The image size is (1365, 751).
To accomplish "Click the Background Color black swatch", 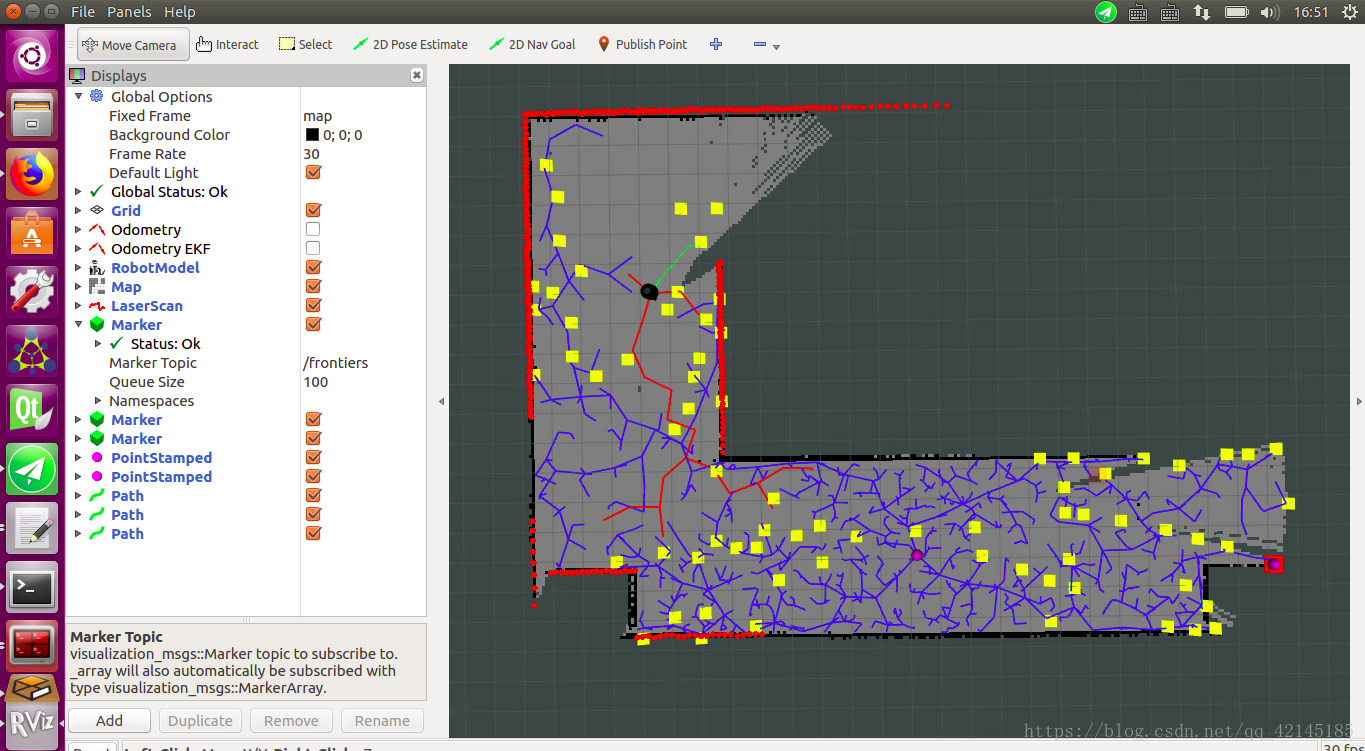I will [x=312, y=135].
